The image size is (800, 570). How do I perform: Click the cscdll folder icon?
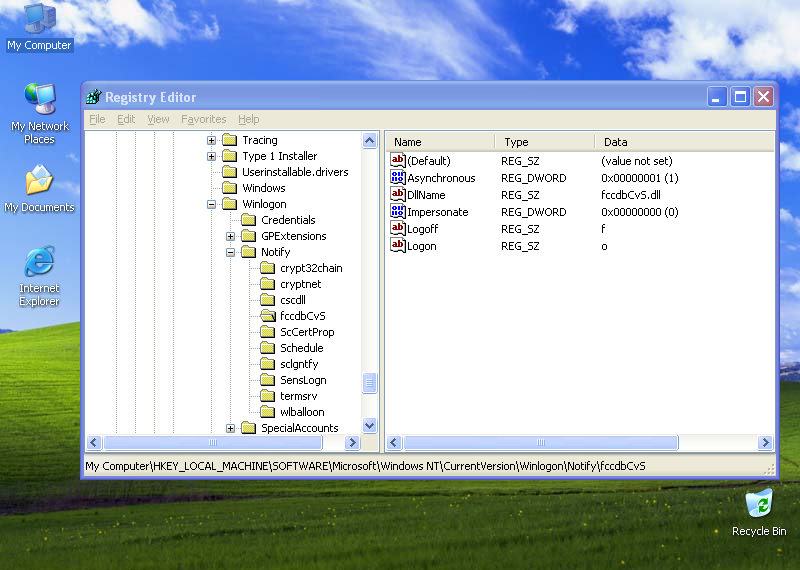[268, 300]
